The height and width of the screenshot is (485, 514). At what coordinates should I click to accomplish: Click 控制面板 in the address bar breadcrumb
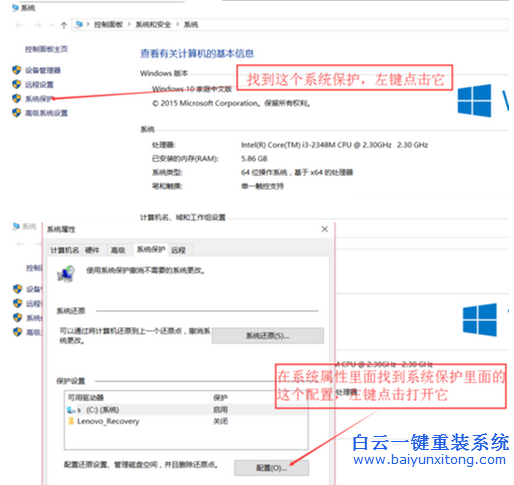pyautogui.click(x=108, y=24)
